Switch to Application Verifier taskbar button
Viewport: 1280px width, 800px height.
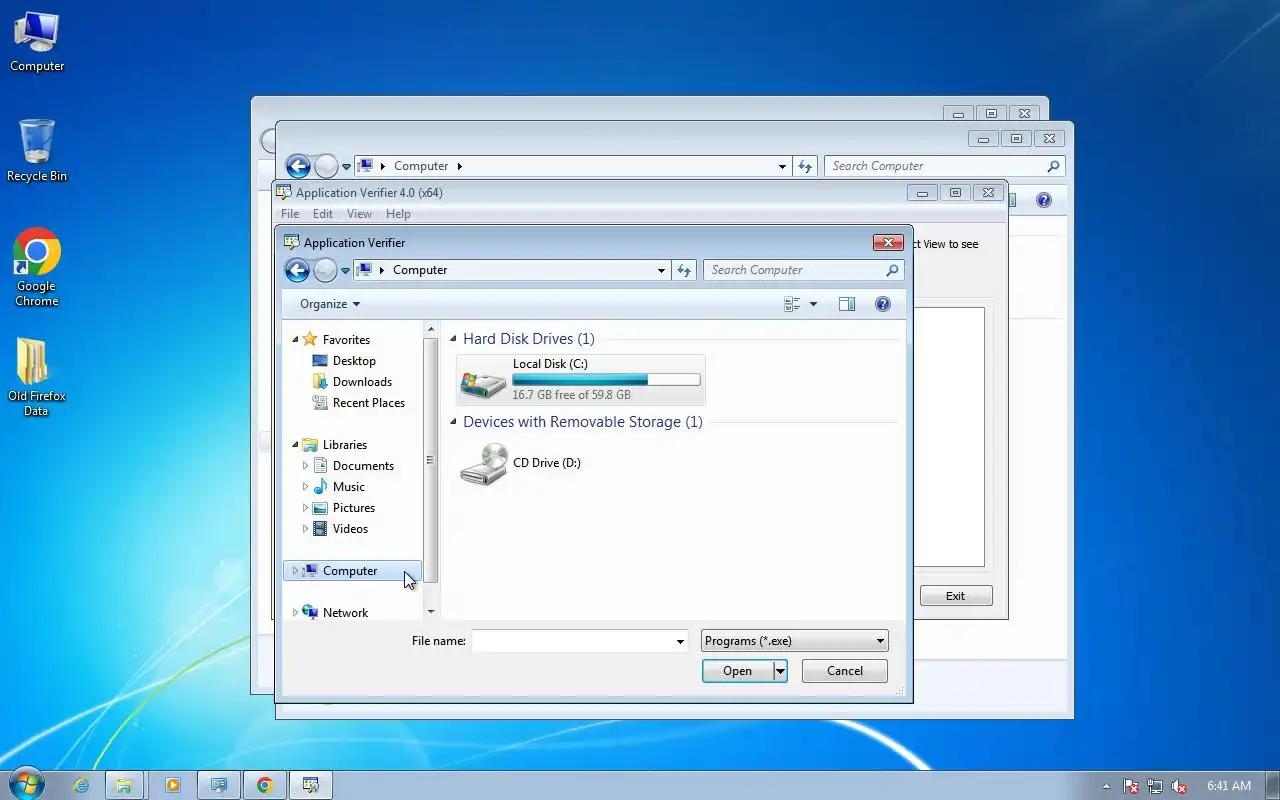coord(311,786)
